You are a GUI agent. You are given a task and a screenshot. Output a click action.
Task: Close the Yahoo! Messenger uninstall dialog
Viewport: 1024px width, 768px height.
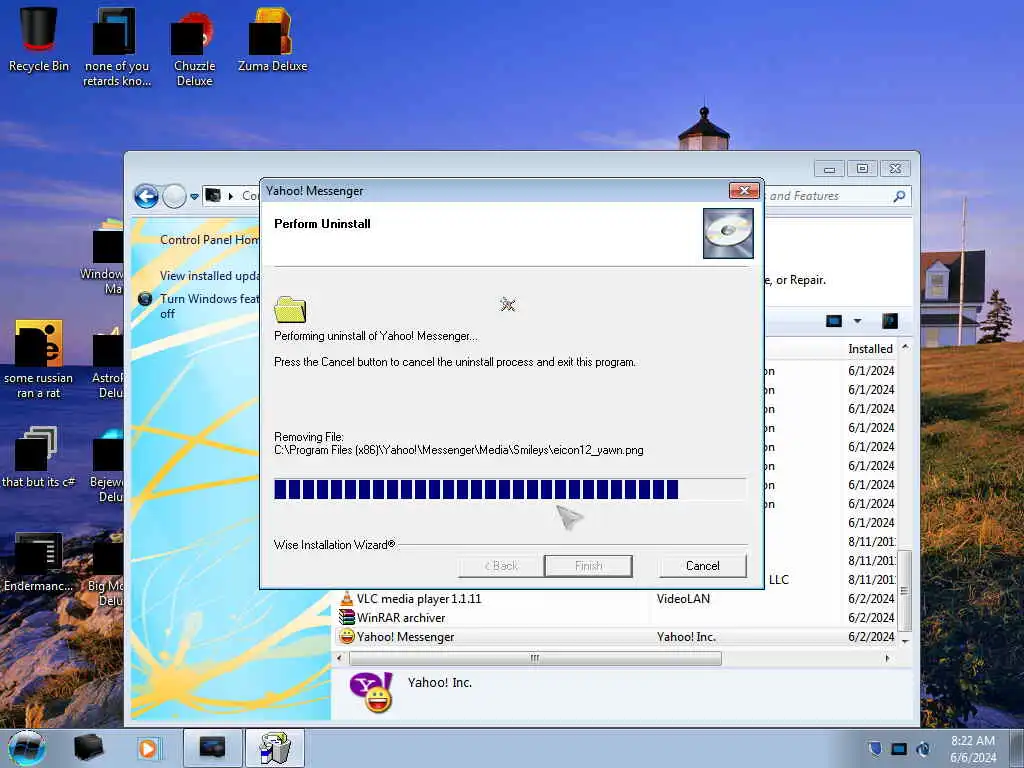click(744, 191)
